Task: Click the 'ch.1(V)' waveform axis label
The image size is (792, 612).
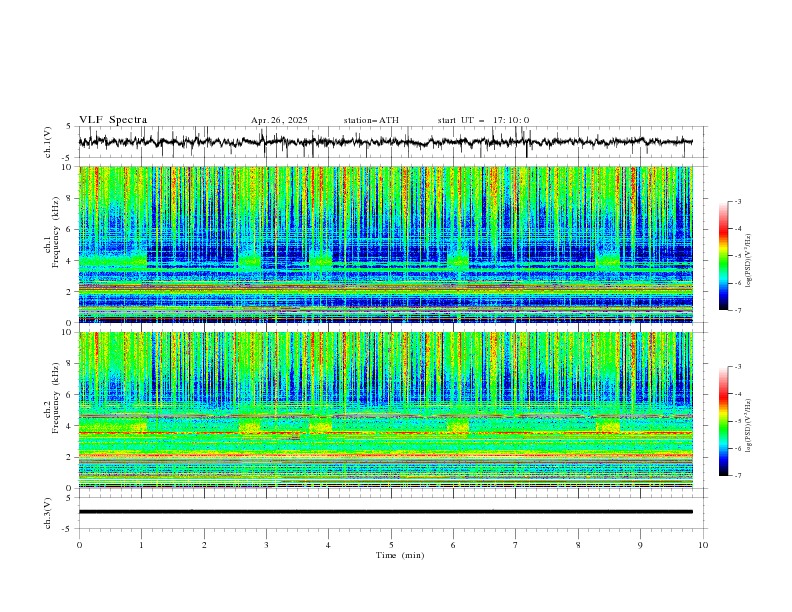Action: [x=48, y=142]
